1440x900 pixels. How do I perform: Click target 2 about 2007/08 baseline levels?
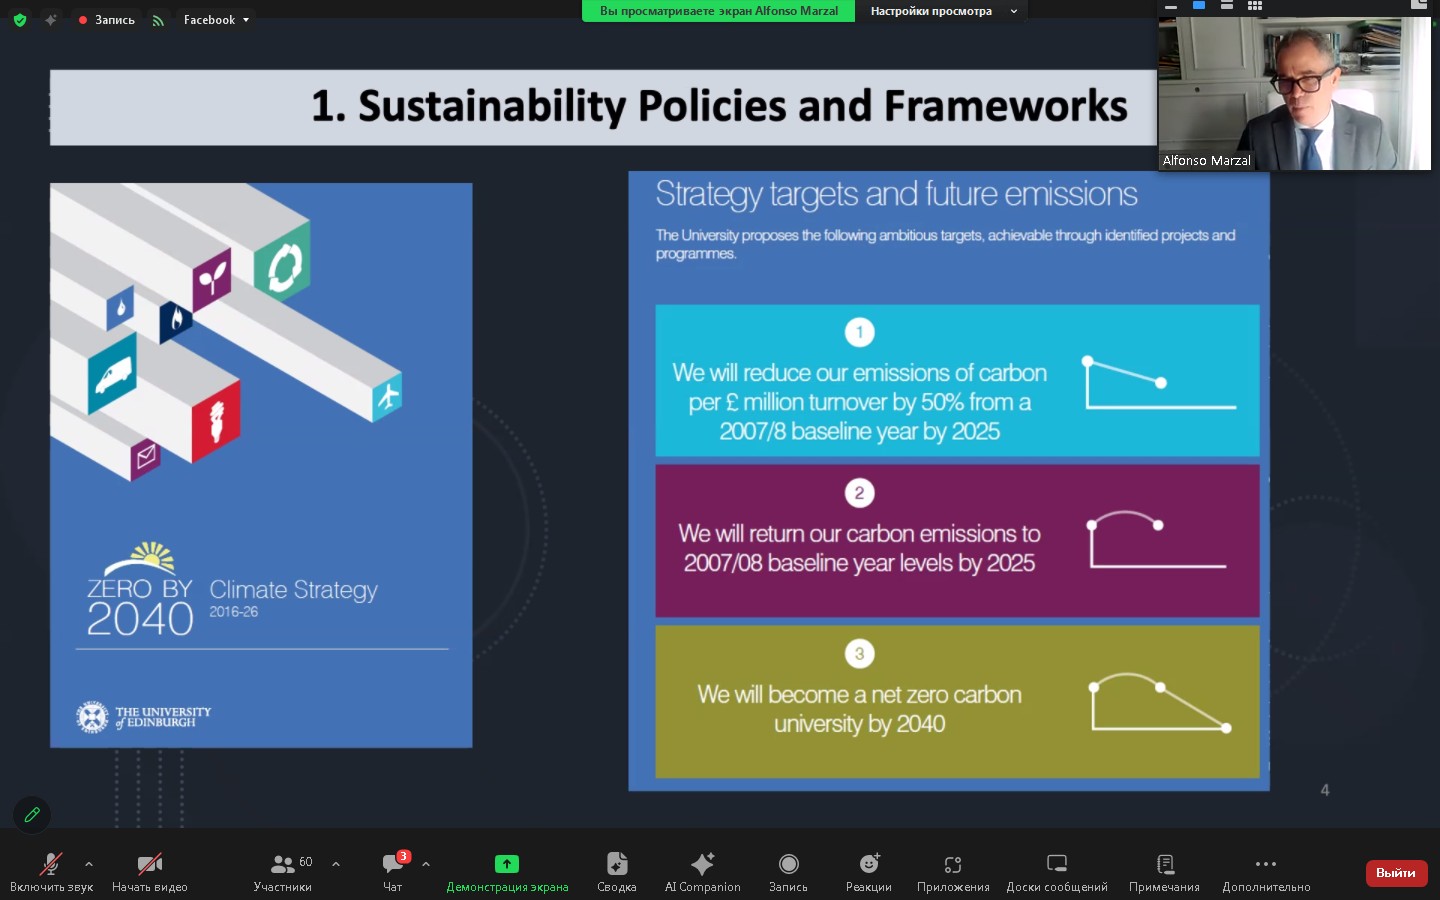click(957, 541)
